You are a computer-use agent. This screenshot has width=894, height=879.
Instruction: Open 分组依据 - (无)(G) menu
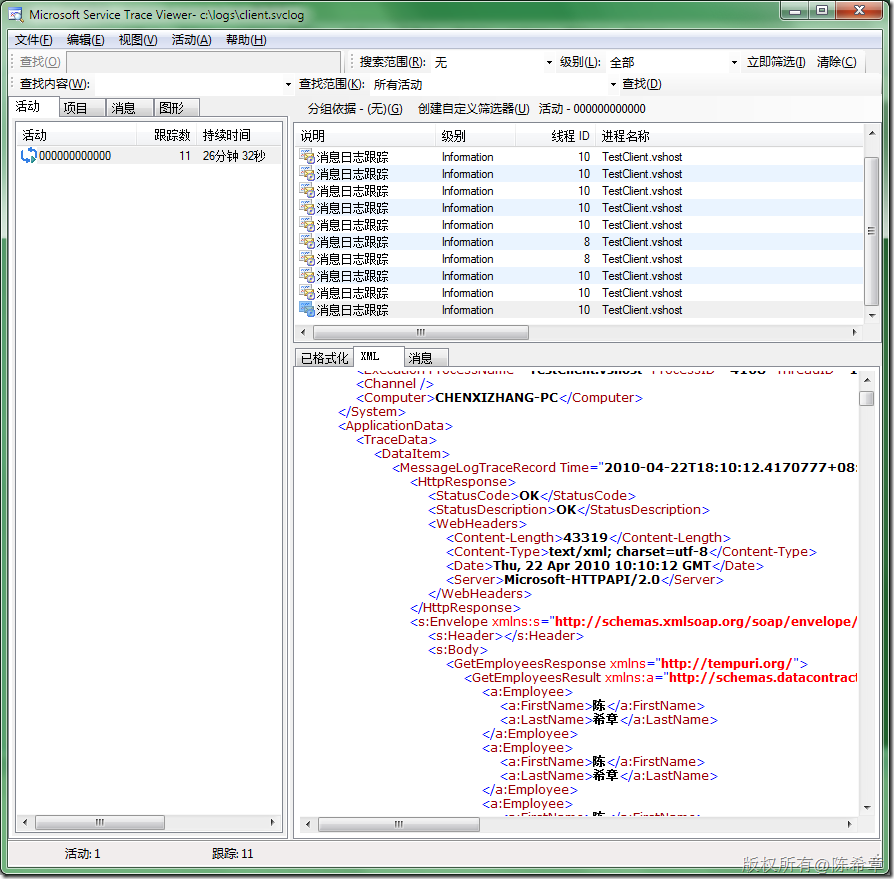pos(355,109)
